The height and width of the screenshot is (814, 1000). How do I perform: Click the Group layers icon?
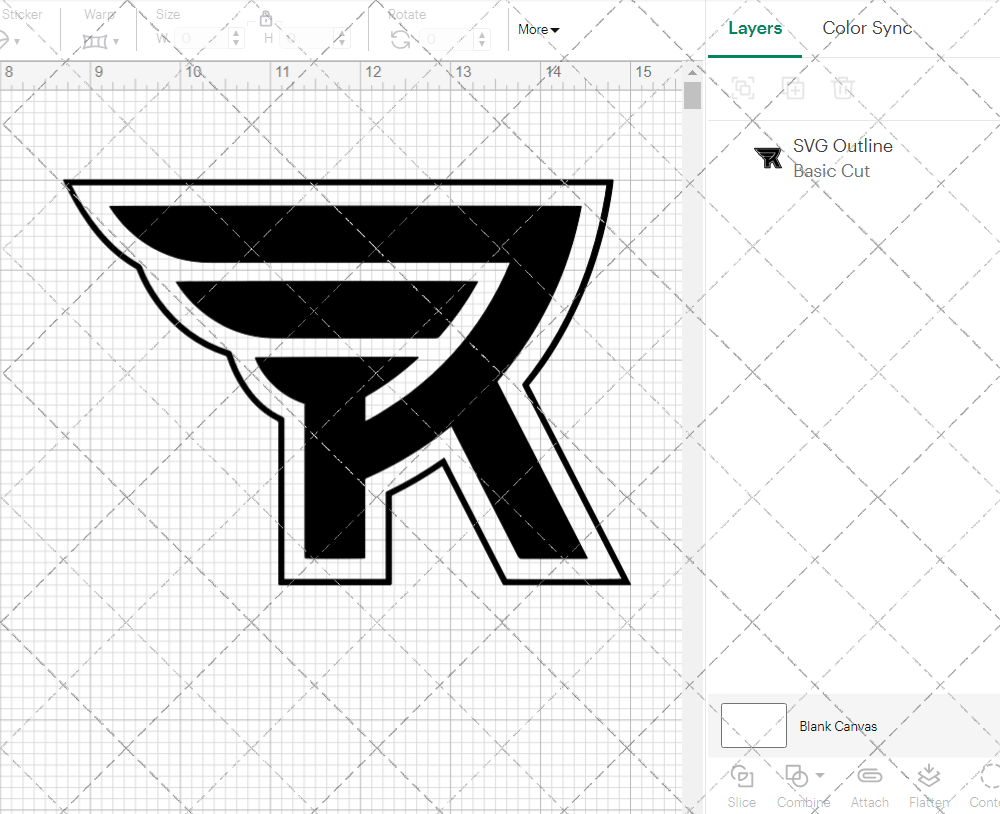pyautogui.click(x=743, y=88)
